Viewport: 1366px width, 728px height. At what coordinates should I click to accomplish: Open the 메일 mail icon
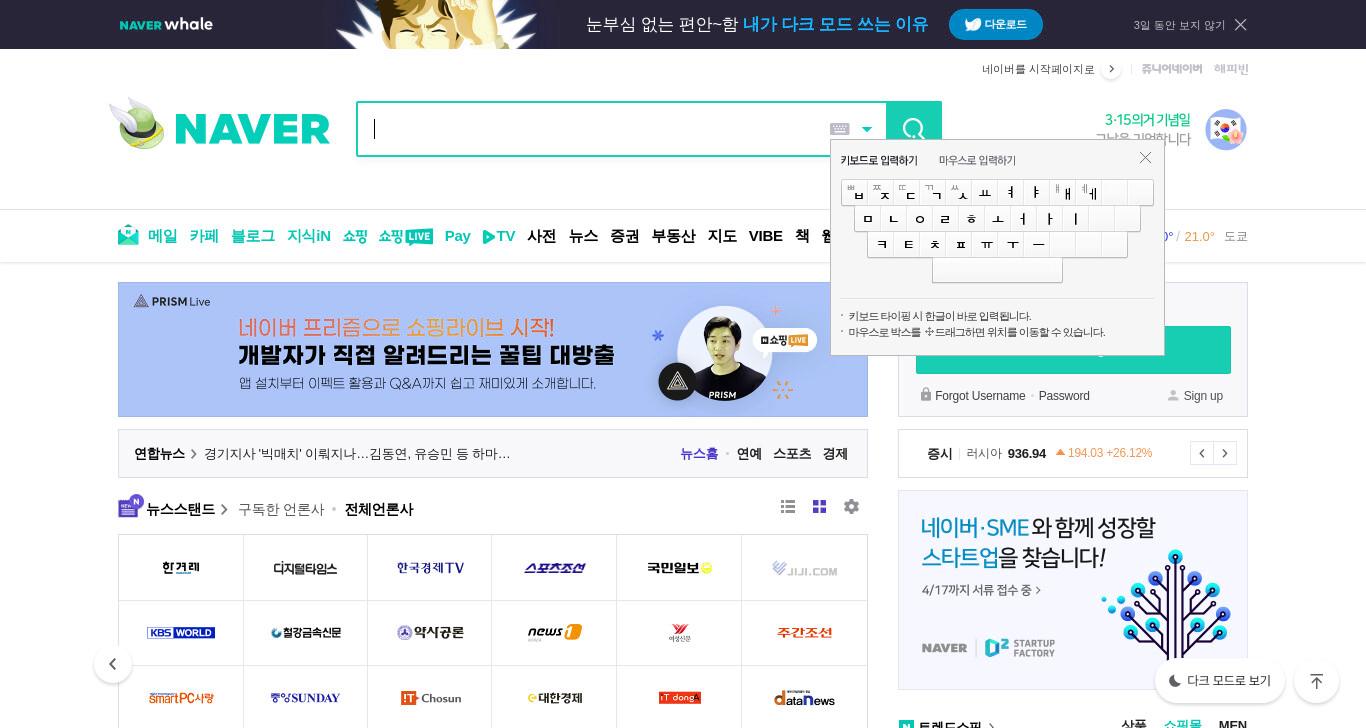click(x=128, y=236)
